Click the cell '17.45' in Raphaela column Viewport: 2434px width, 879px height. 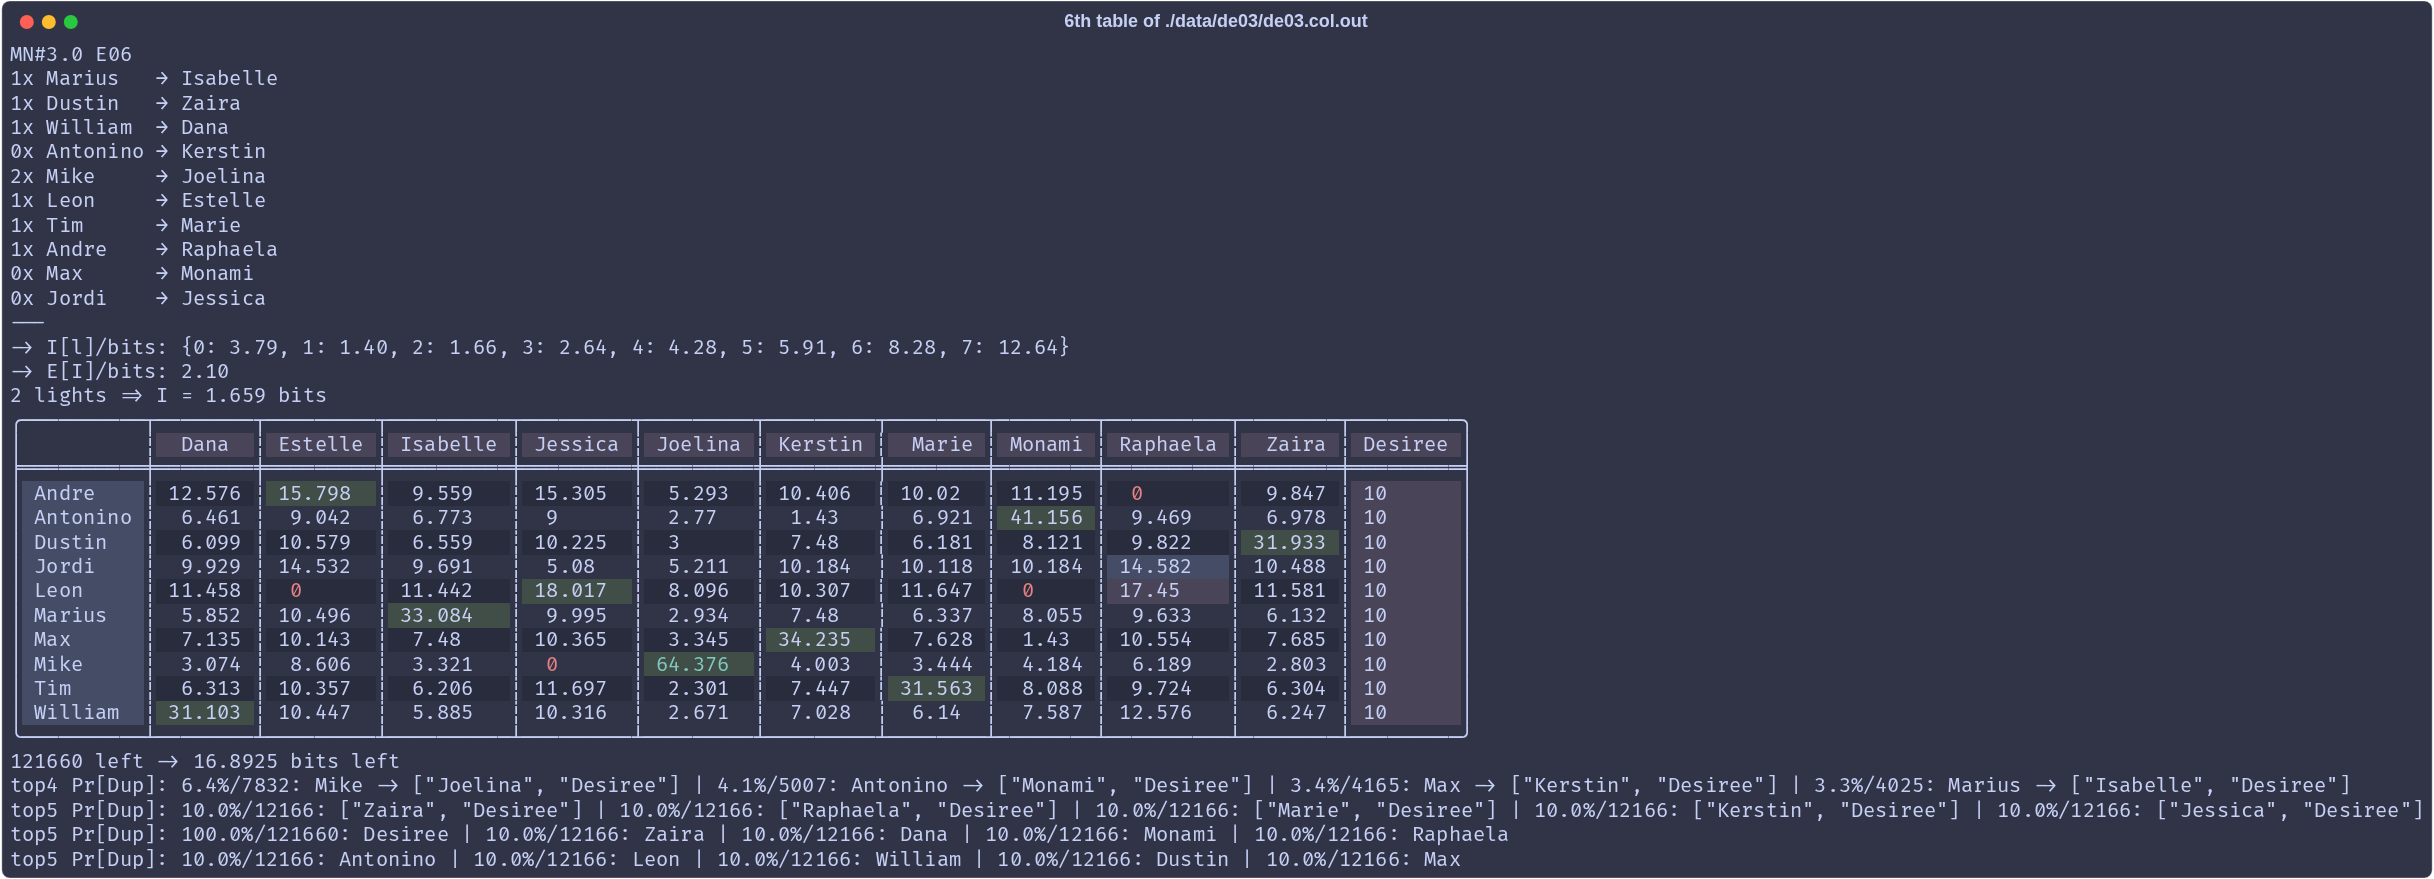[x=1168, y=590]
